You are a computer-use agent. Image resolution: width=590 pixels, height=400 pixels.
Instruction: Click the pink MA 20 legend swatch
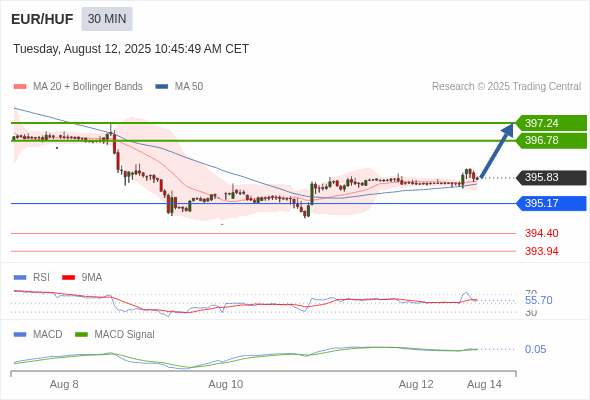pos(20,87)
